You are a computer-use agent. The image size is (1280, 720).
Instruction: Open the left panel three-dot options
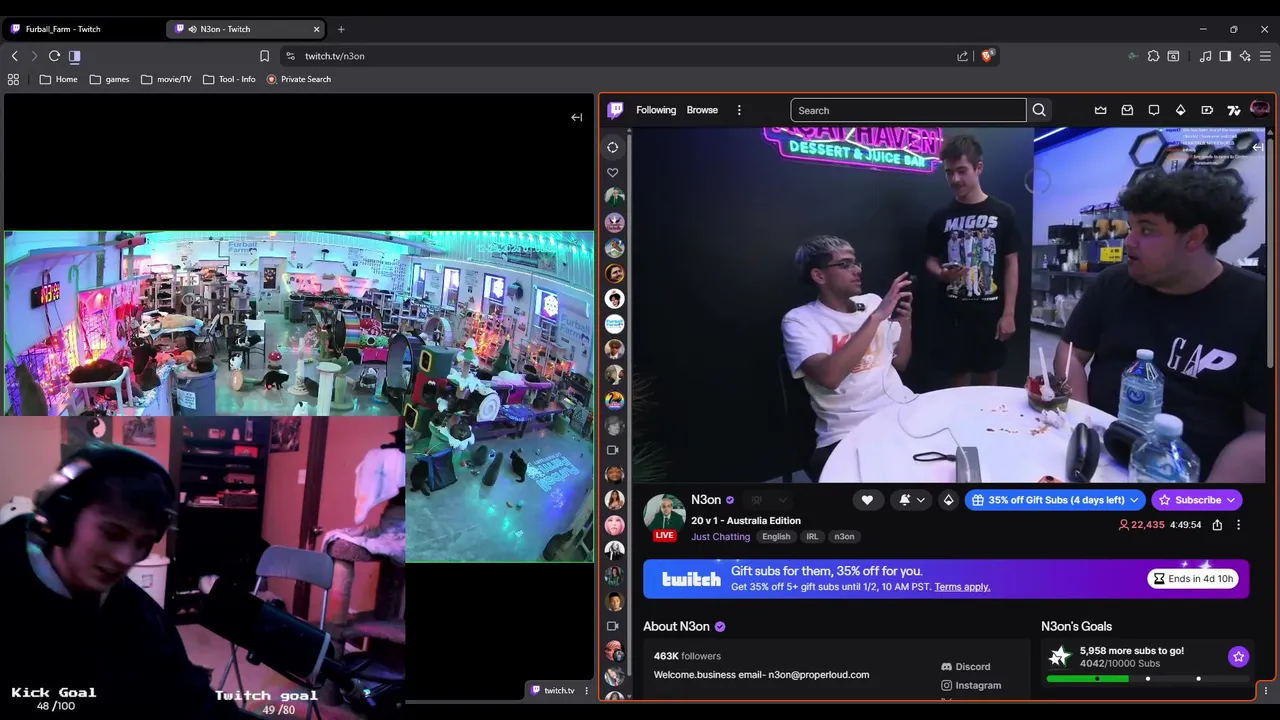point(586,690)
